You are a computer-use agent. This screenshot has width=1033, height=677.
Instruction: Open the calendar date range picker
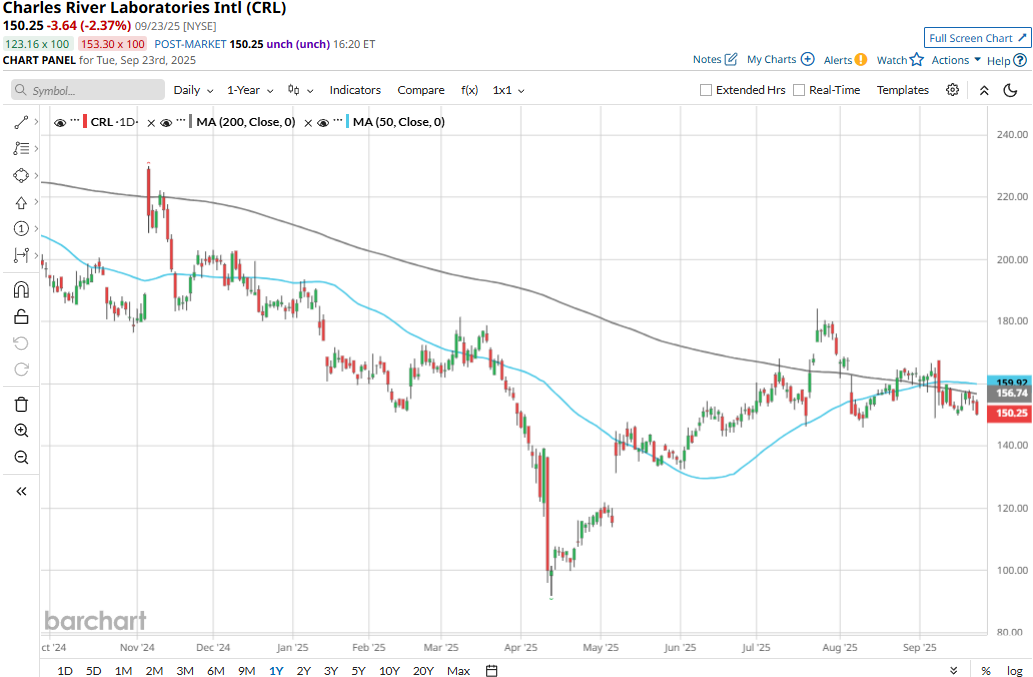tap(491, 670)
